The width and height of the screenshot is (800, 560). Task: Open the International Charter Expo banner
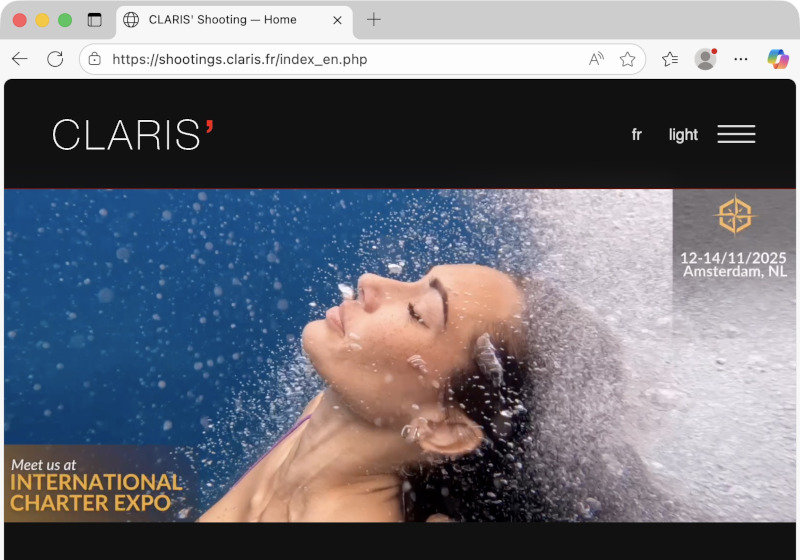[x=96, y=485]
